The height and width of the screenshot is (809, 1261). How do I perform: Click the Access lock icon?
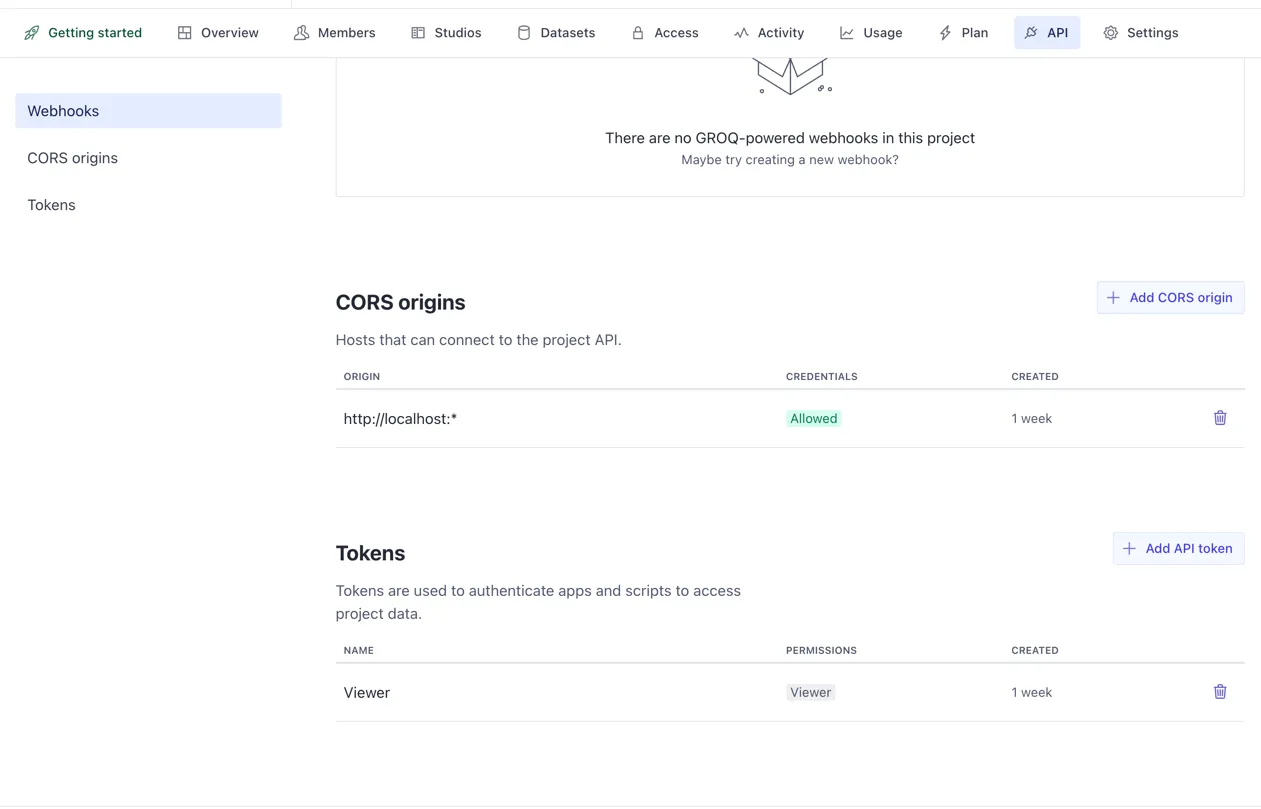coord(638,33)
